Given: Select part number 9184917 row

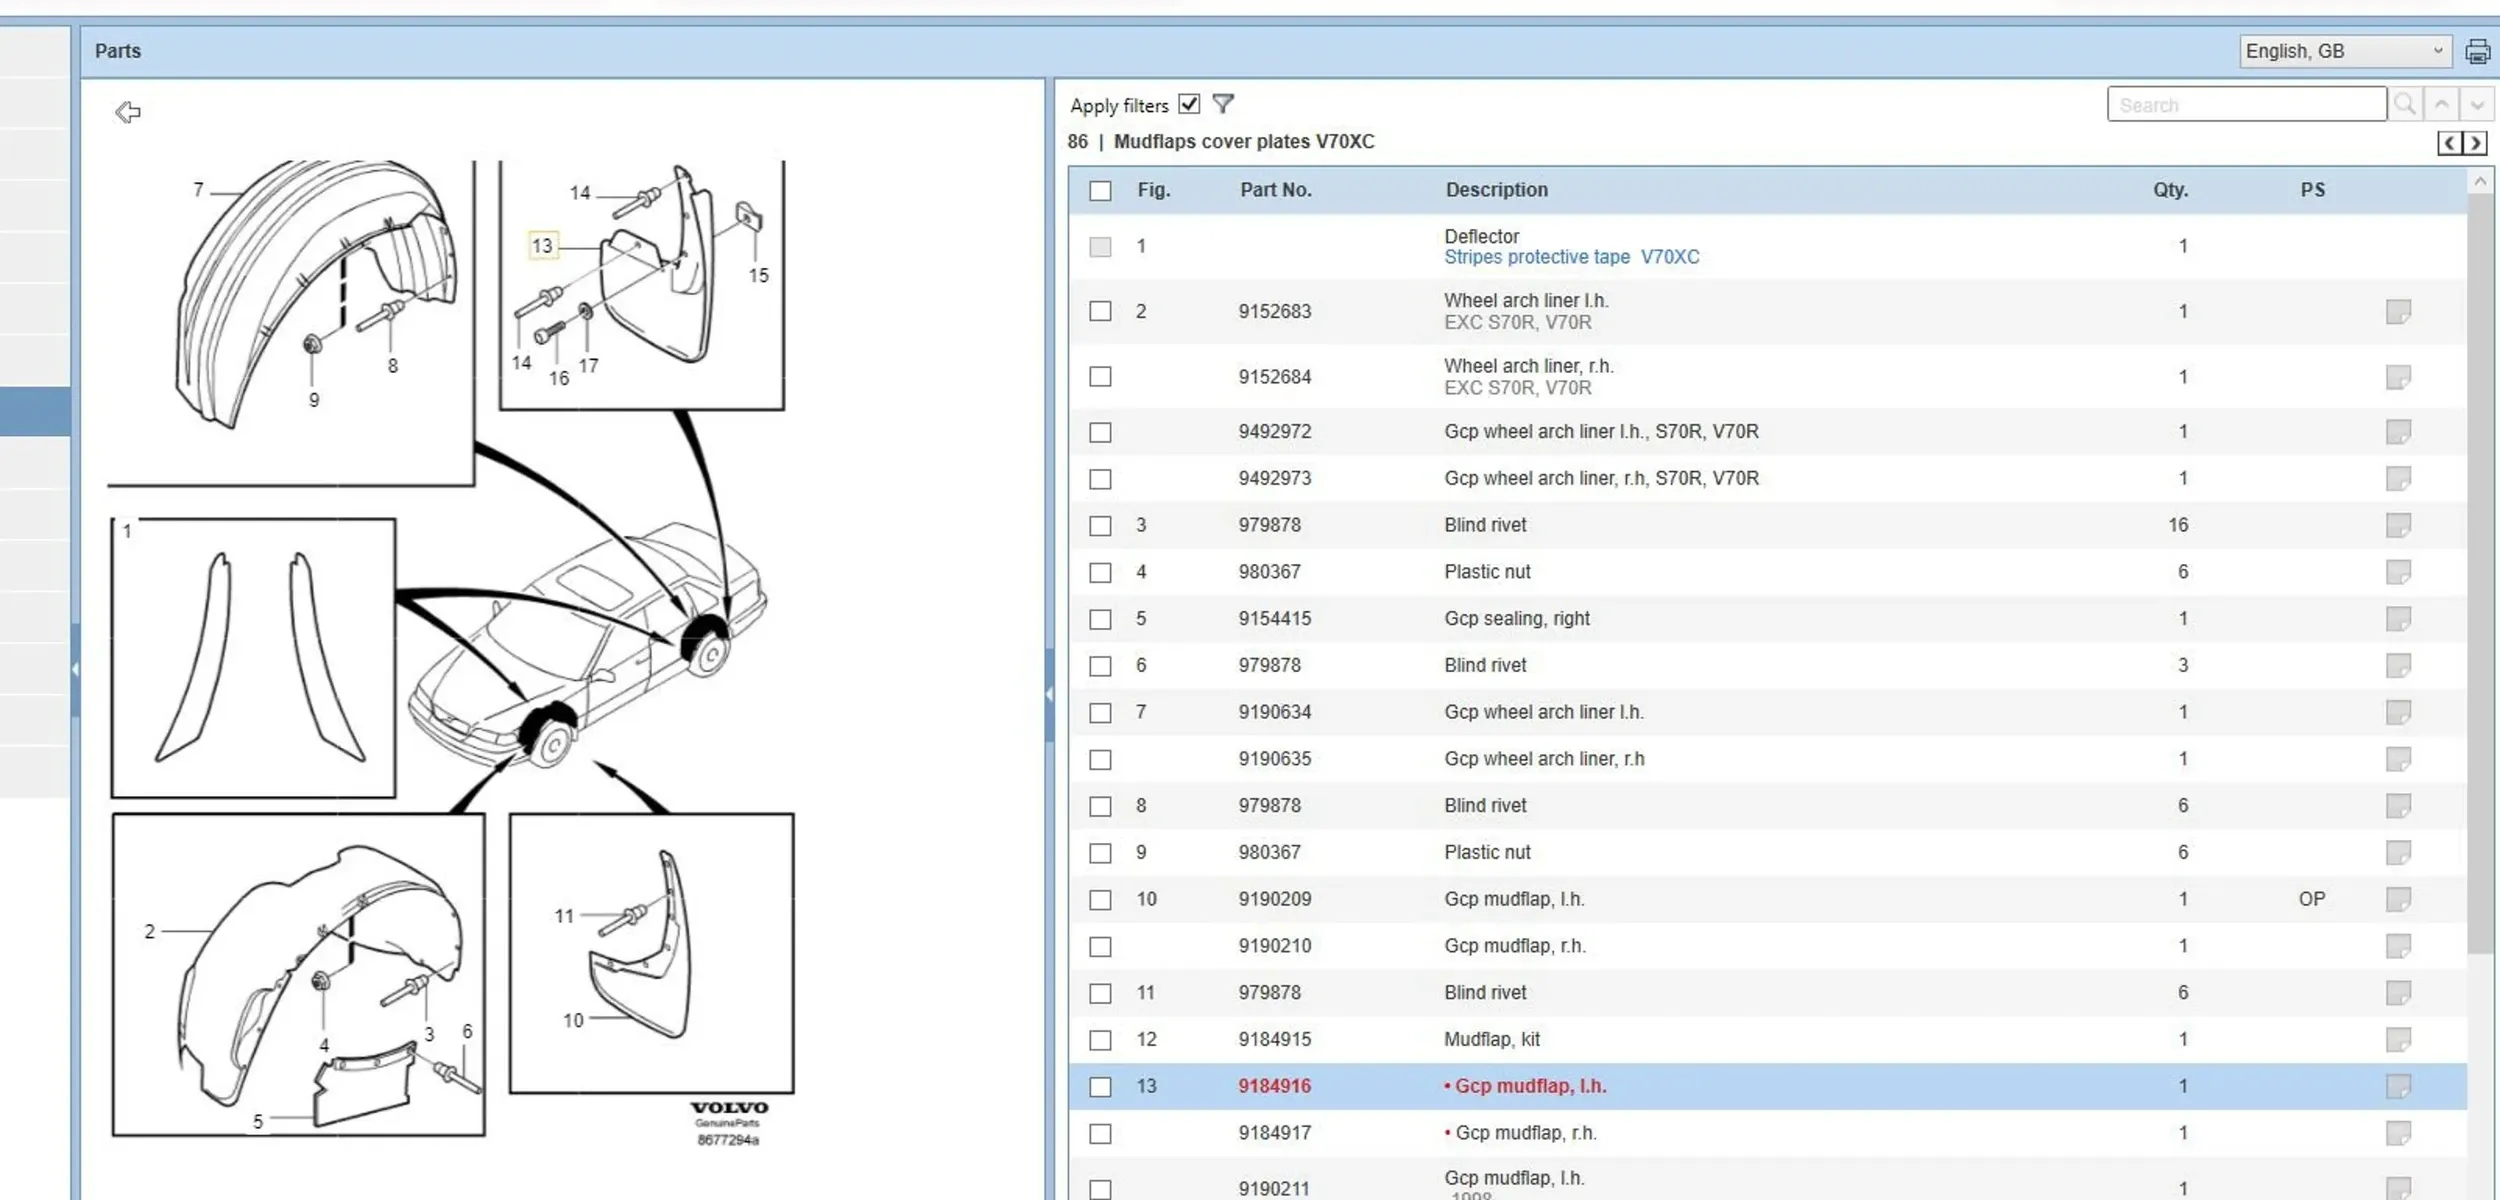Looking at the screenshot, I should tap(1274, 1133).
